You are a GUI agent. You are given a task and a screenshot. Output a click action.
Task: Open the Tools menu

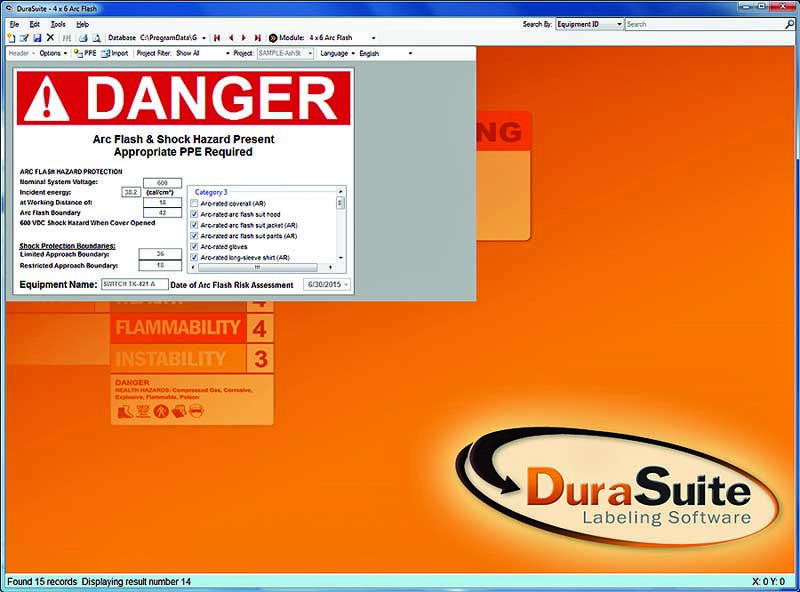tap(58, 24)
